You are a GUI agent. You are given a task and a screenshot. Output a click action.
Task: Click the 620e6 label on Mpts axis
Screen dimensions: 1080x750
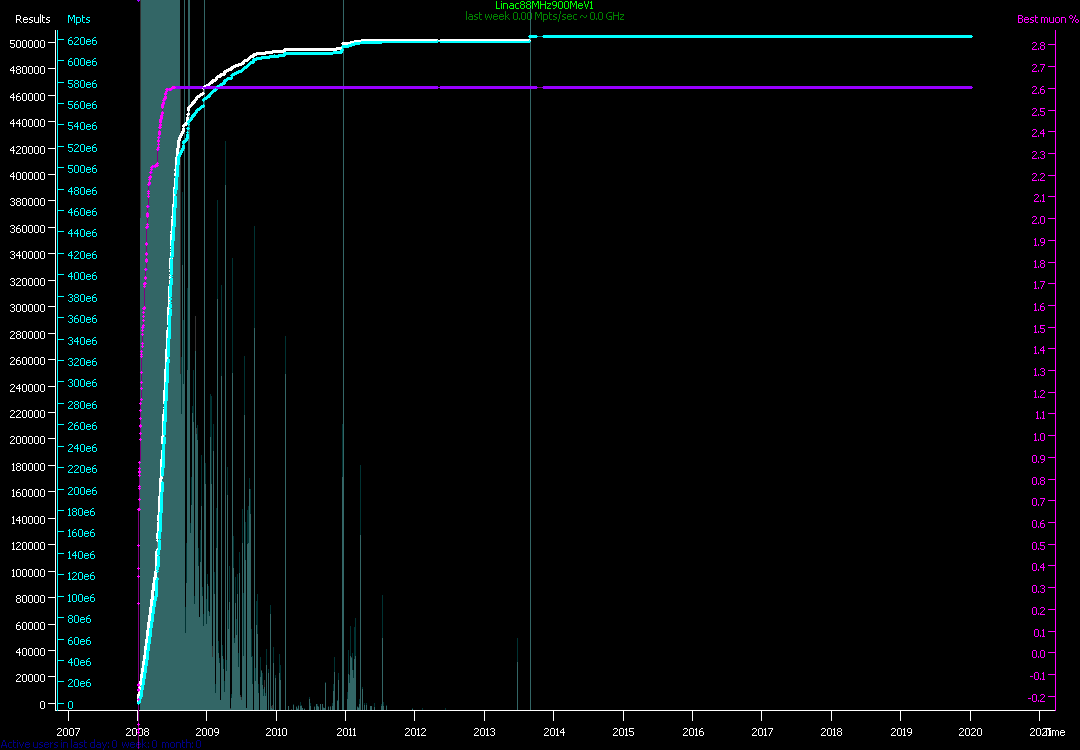pos(82,41)
